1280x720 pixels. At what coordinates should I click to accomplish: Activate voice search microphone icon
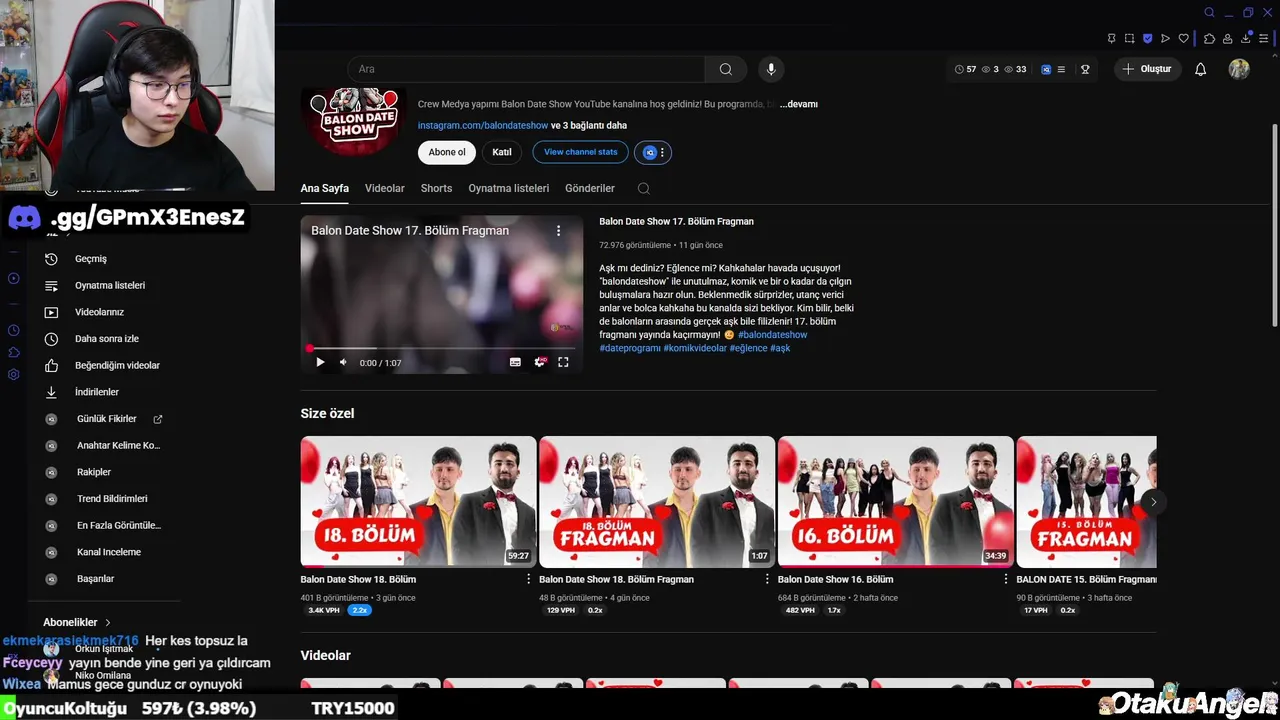770,69
